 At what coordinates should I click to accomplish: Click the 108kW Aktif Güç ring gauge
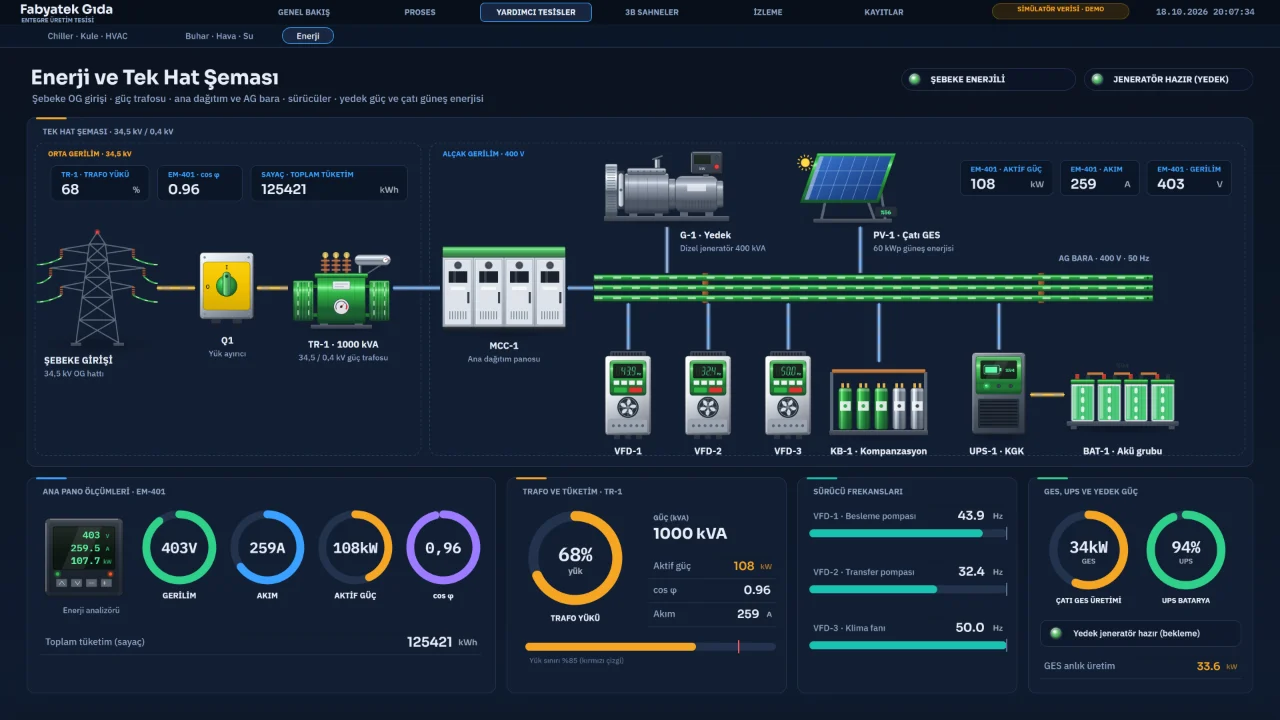[x=355, y=548]
